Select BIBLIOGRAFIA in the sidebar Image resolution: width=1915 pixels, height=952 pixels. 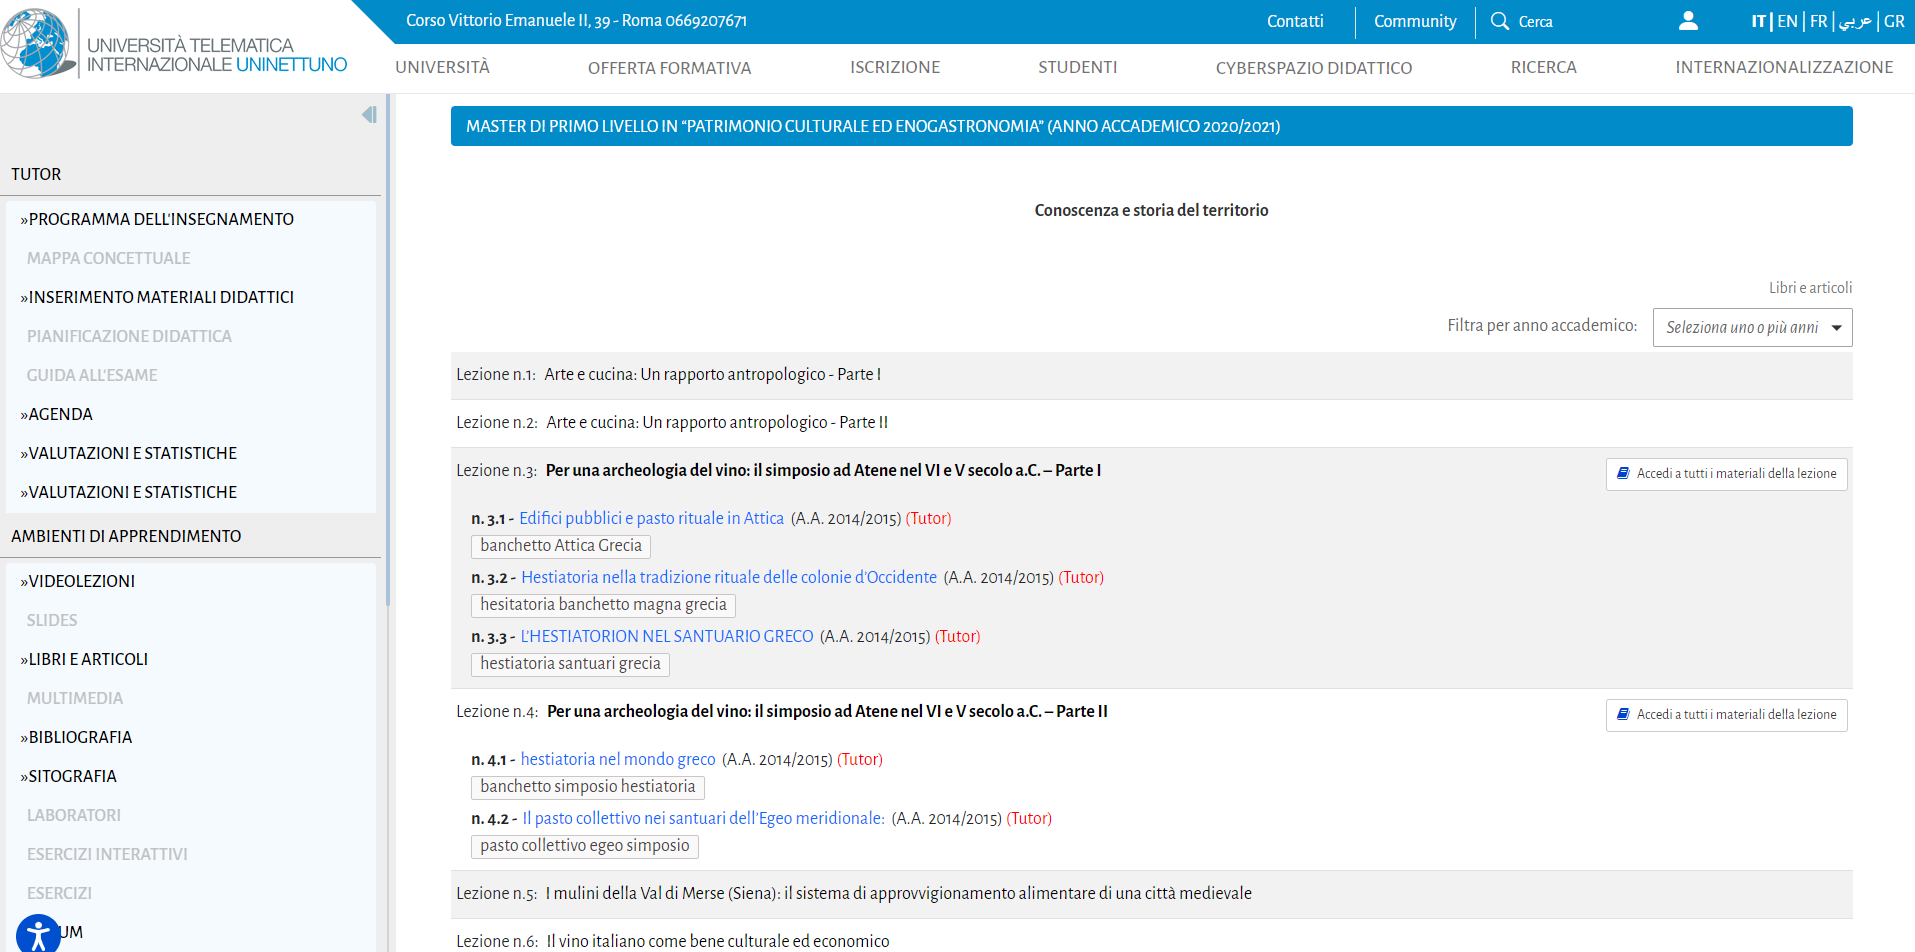[x=80, y=738]
